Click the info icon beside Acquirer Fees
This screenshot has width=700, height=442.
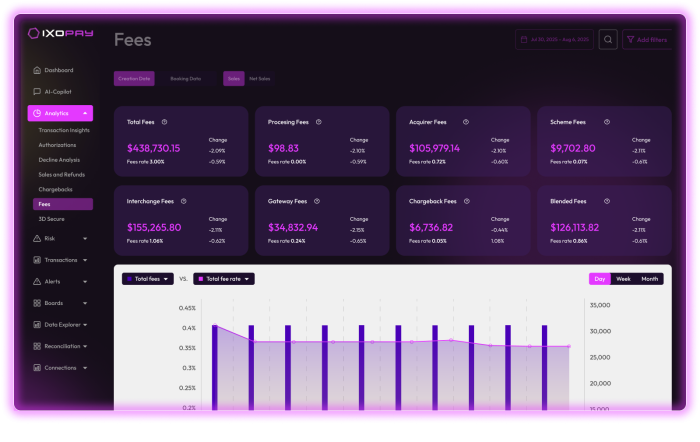[x=466, y=122]
